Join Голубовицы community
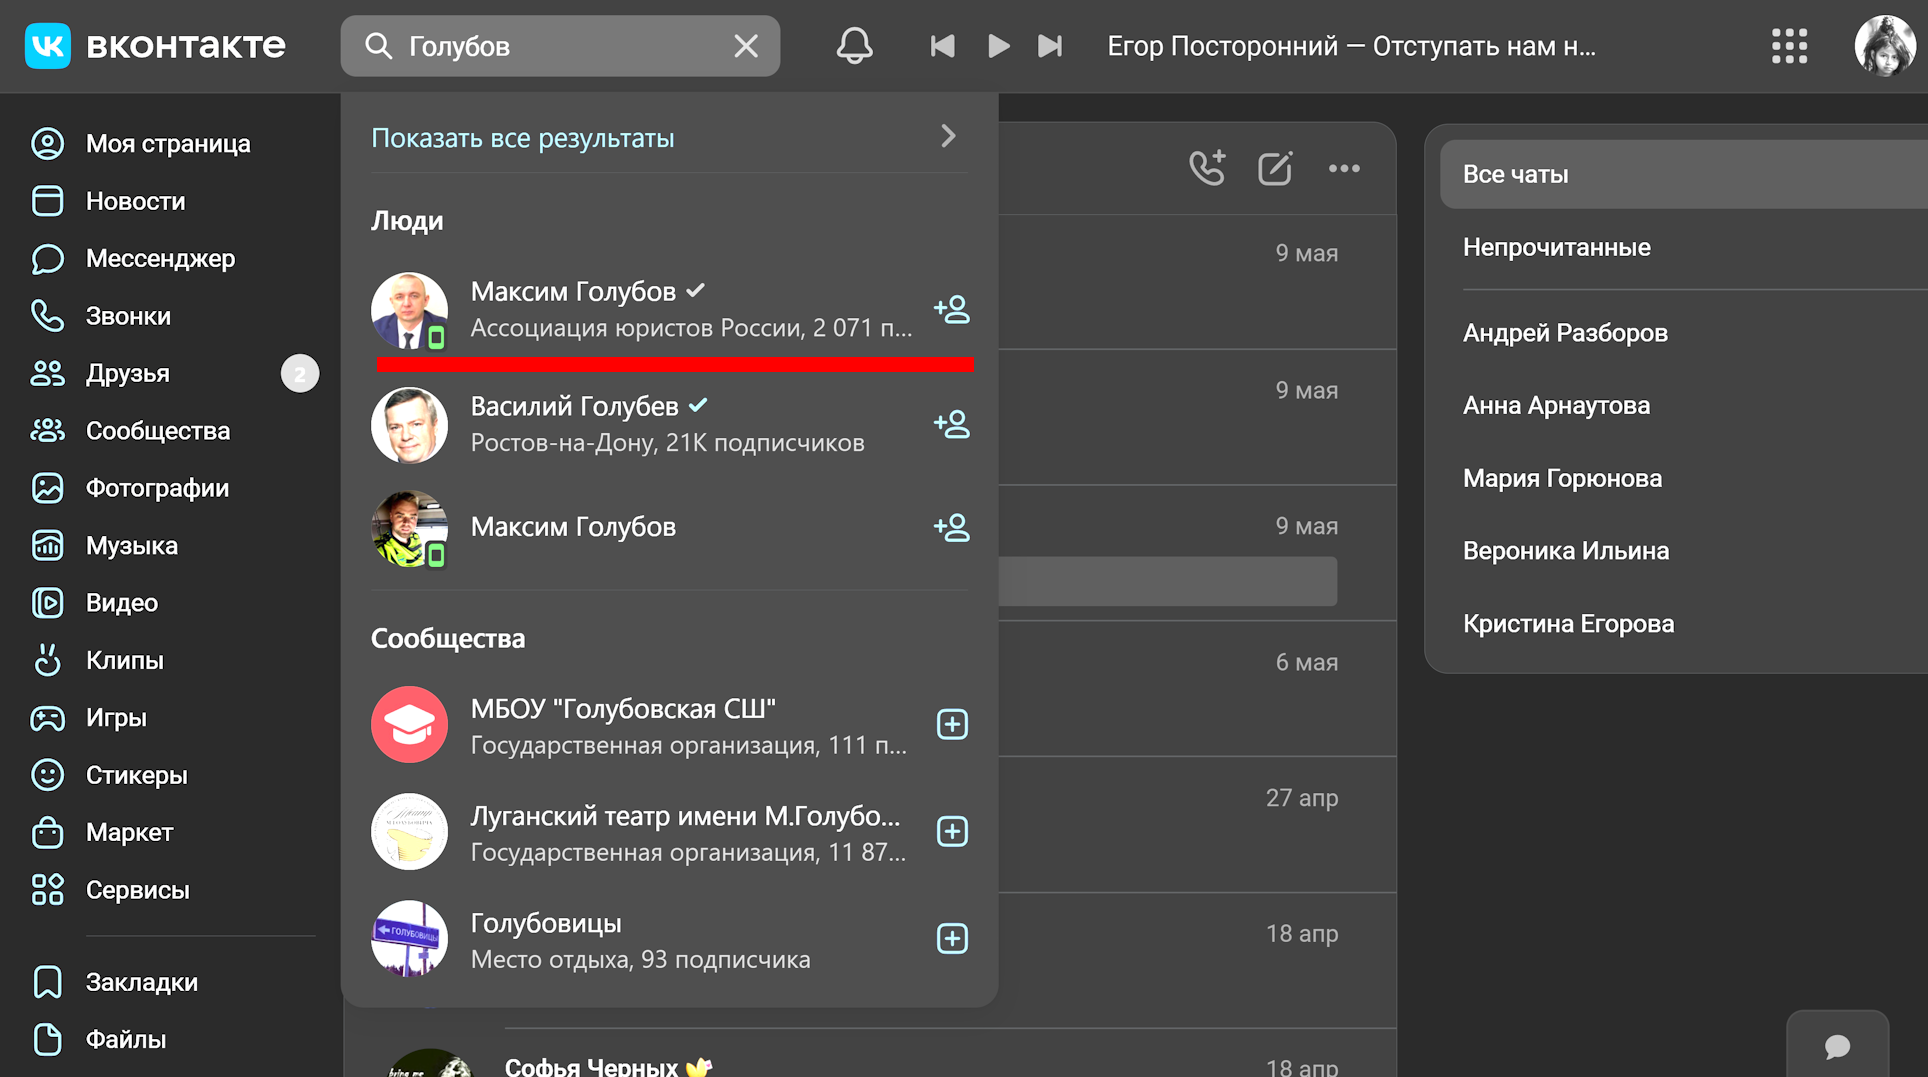The image size is (1928, 1077). click(952, 938)
